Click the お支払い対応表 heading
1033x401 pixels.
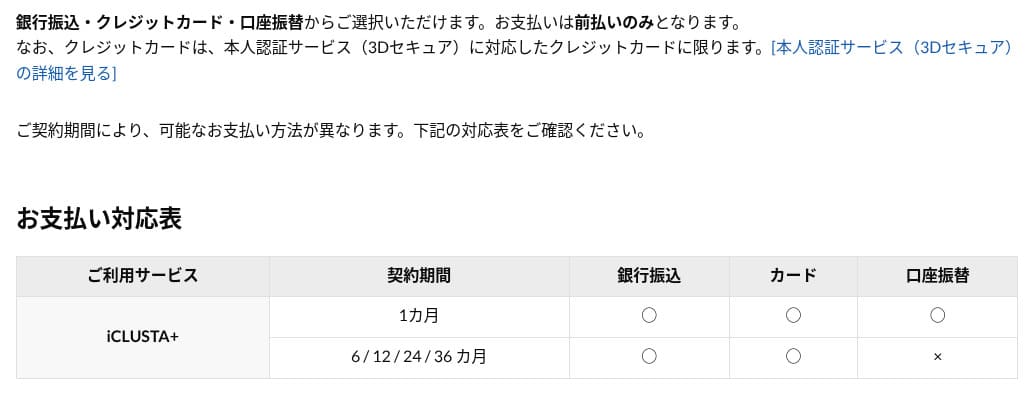click(99, 219)
